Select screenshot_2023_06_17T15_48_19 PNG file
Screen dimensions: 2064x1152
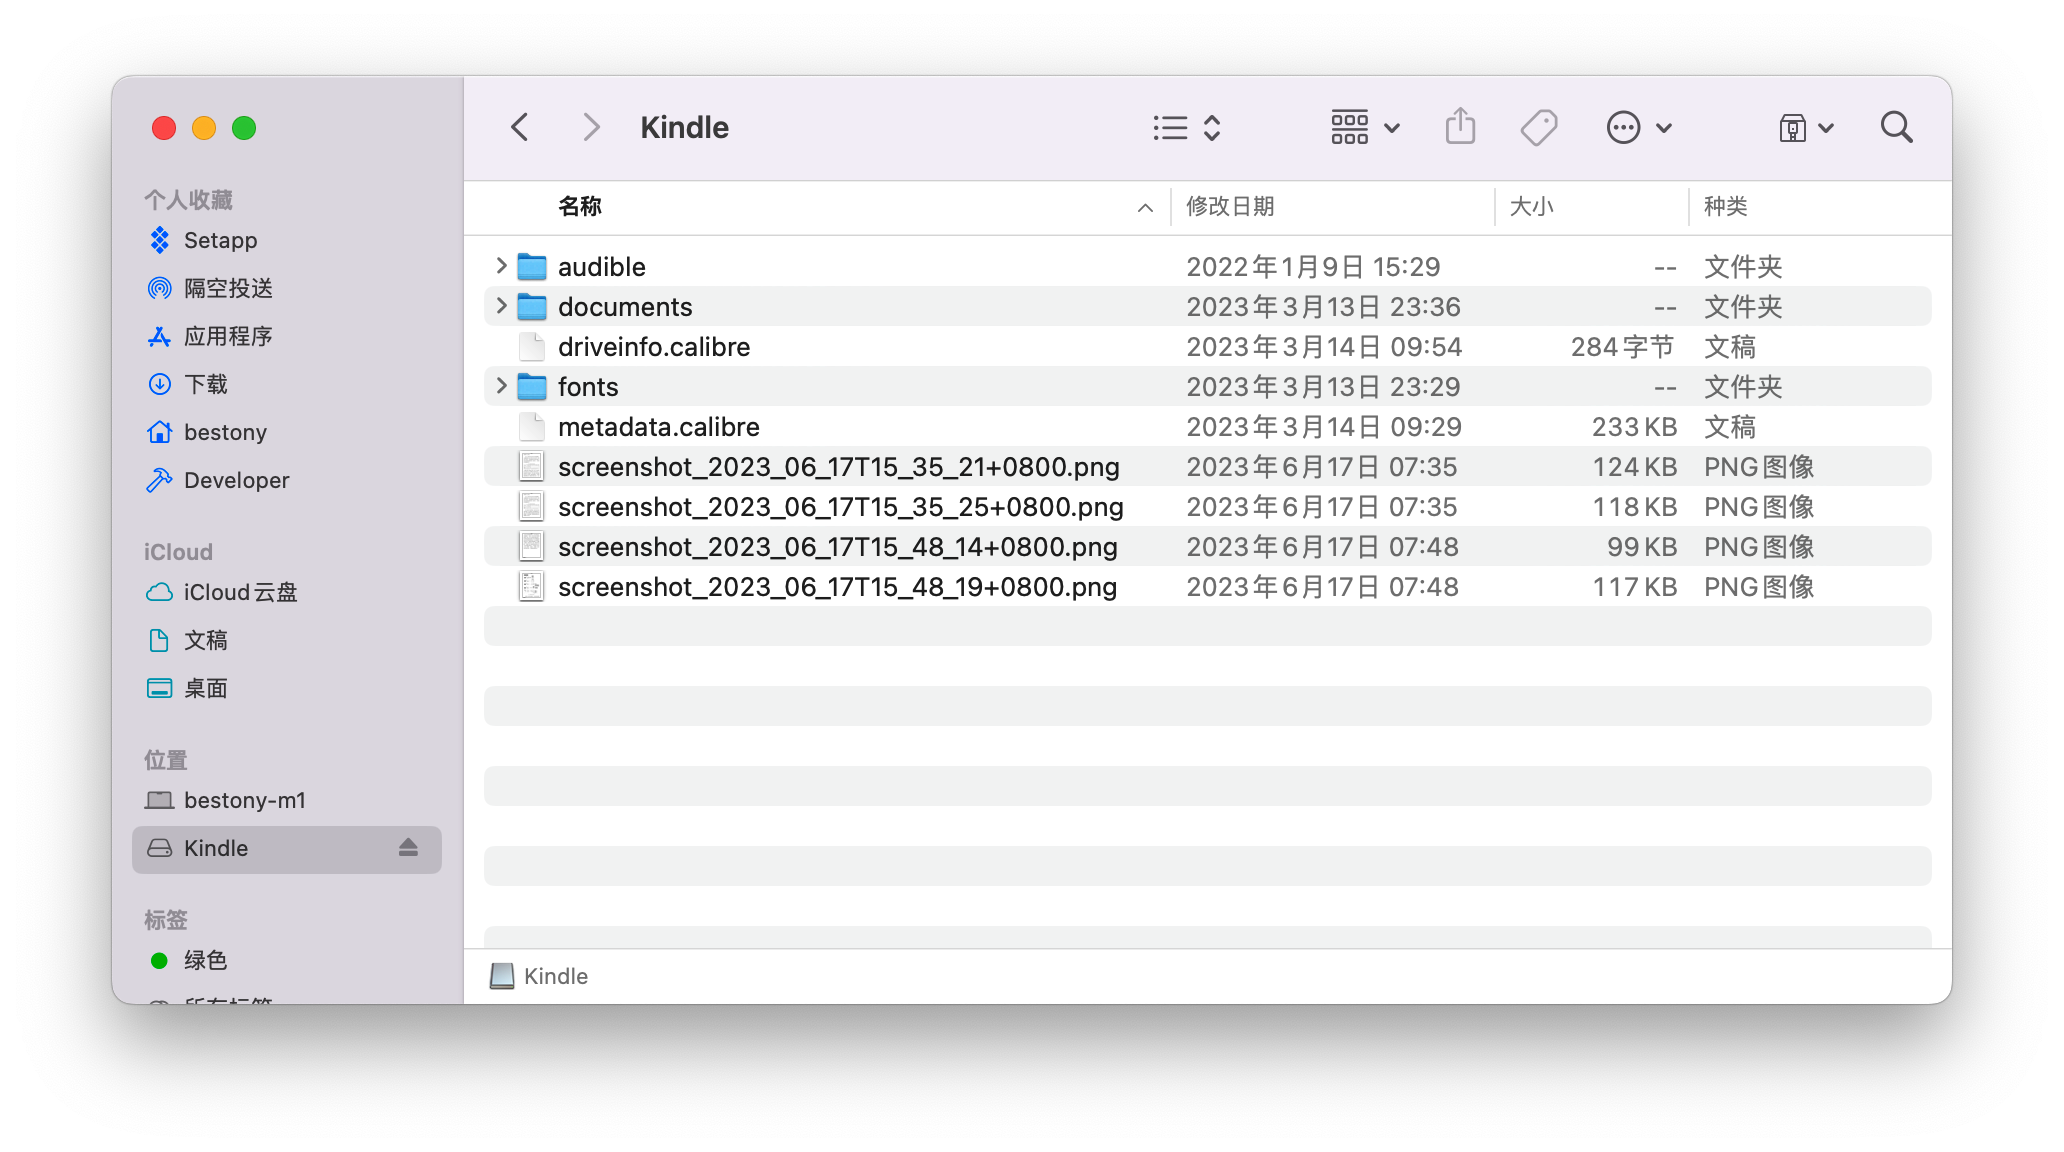point(837,587)
